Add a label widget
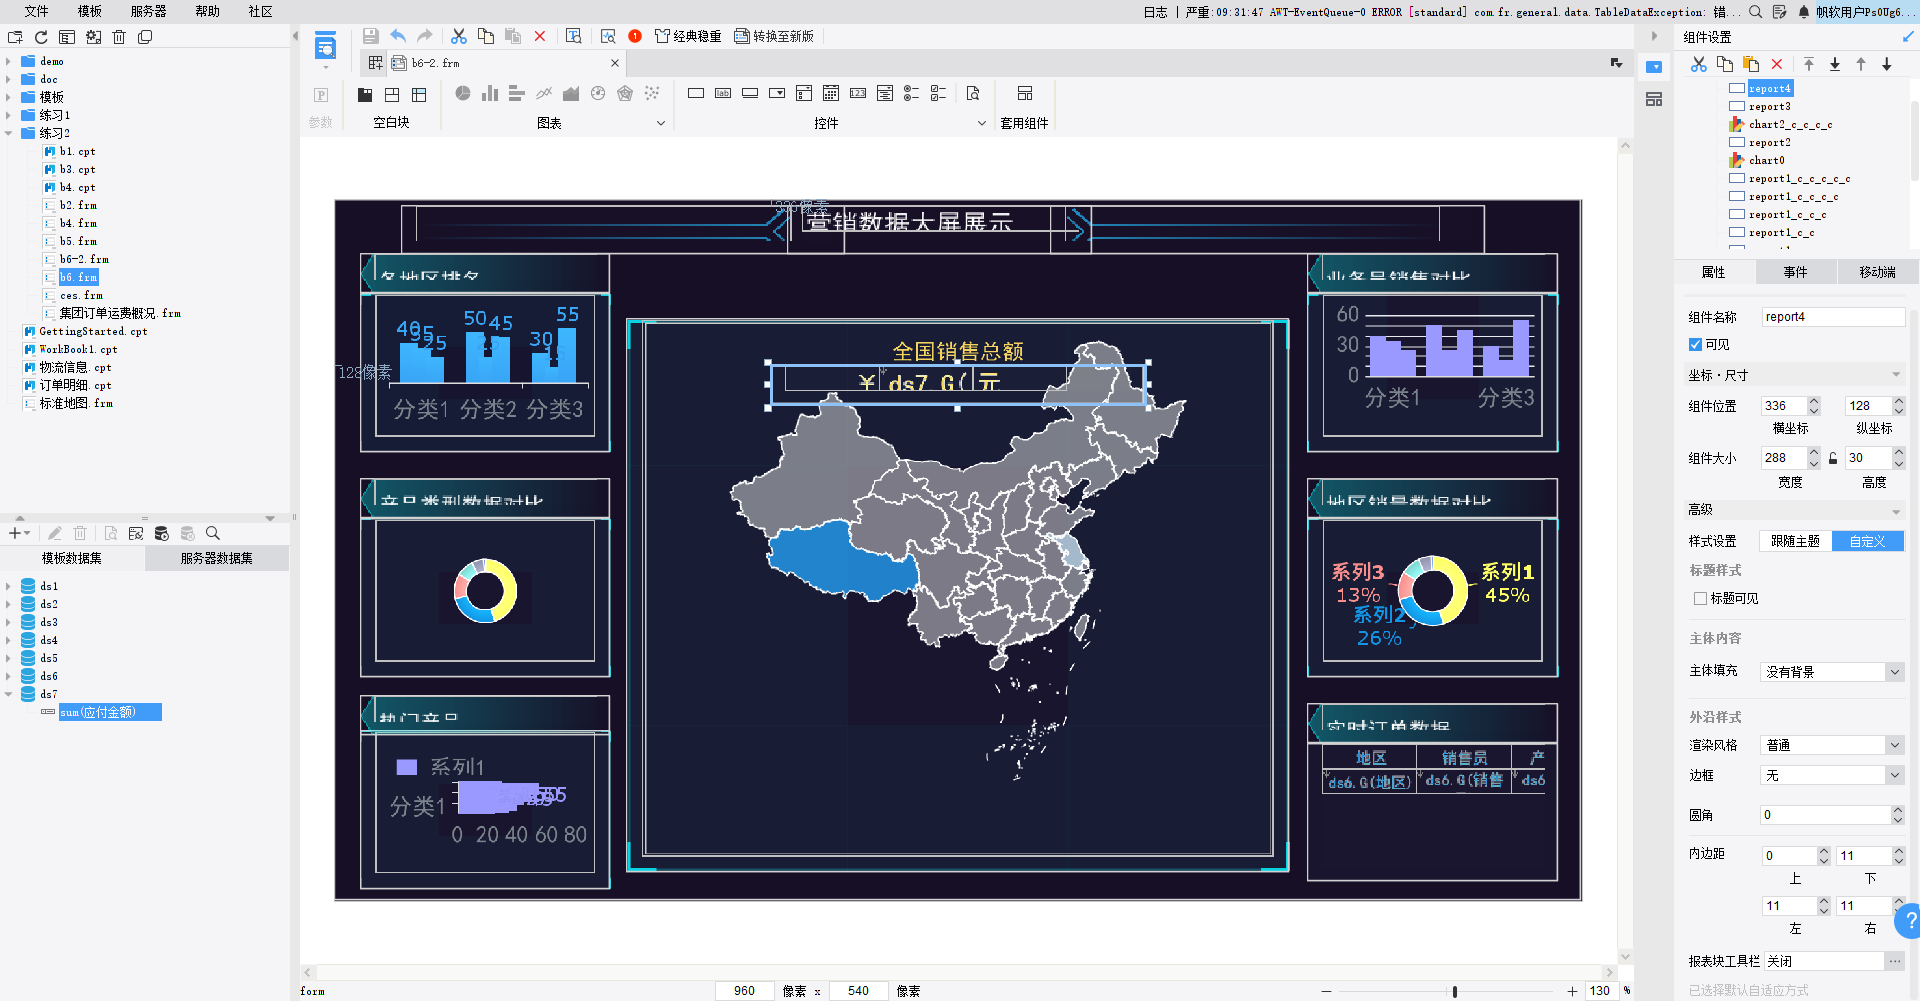 point(723,93)
